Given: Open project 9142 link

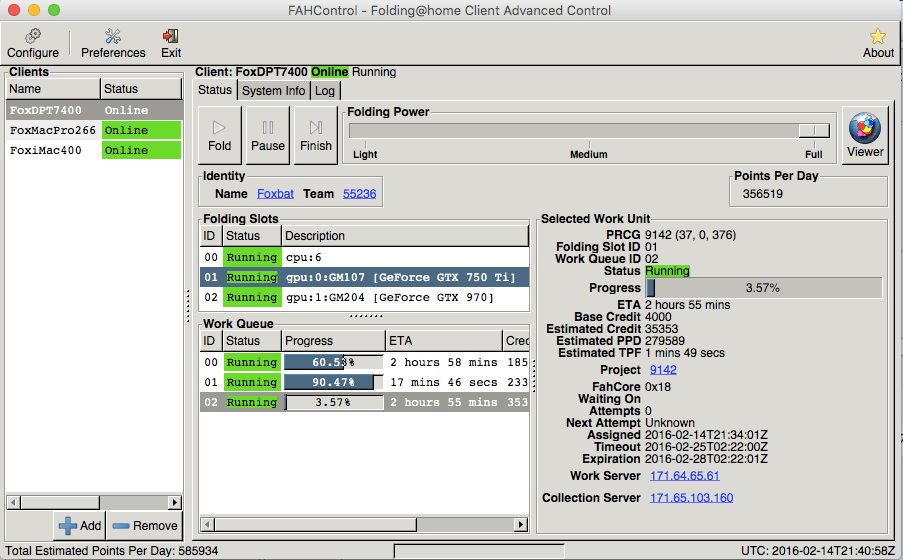Looking at the screenshot, I should [663, 370].
